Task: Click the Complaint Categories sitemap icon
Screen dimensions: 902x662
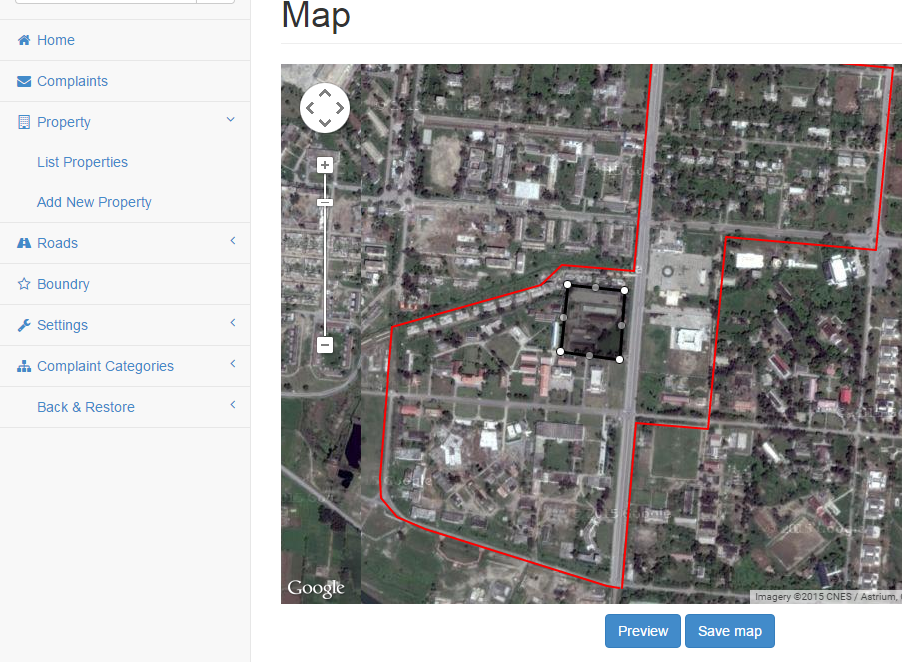Action: tap(24, 366)
